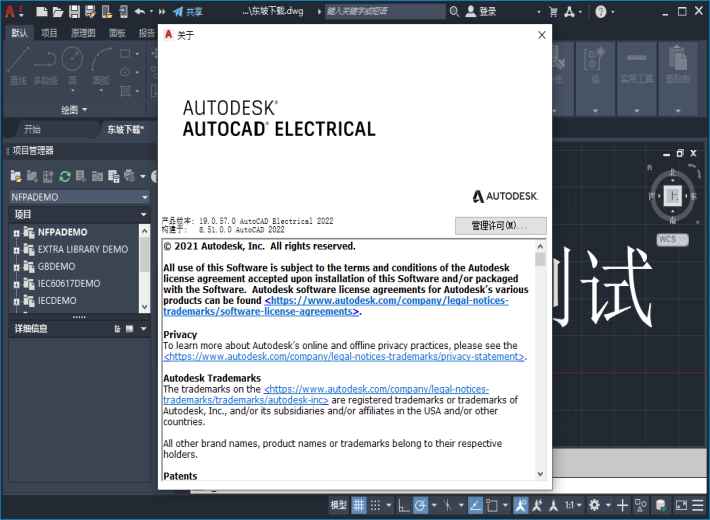The height and width of the screenshot is (520, 710).
Task: Expand the NFPADEMO project tree node
Action: point(16,233)
